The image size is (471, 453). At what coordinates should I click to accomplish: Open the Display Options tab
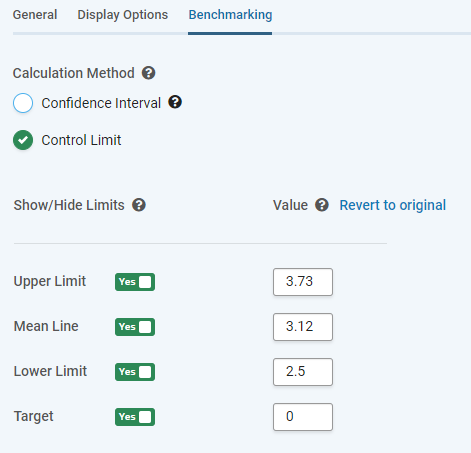[123, 15]
